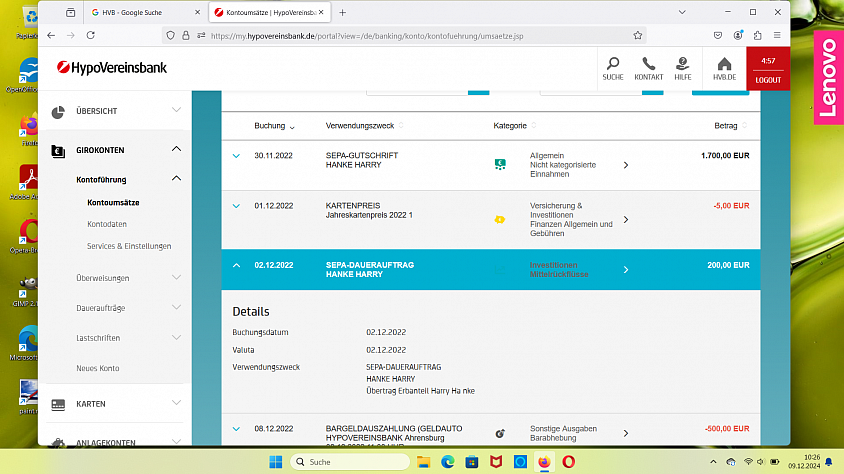Open category arrow for KARTENPREIS row
This screenshot has height=474, width=844.
625,220
